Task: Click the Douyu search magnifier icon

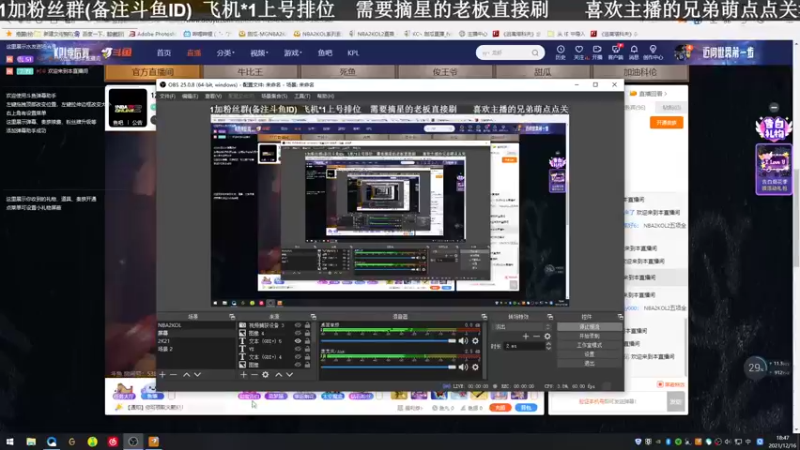Action: [535, 53]
